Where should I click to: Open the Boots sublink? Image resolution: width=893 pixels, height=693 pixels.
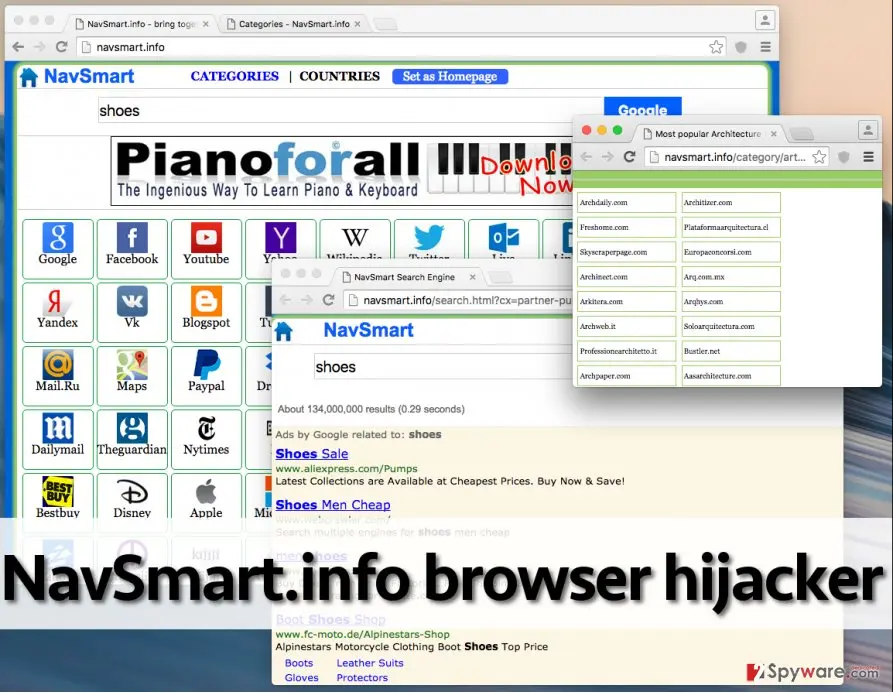pos(299,663)
